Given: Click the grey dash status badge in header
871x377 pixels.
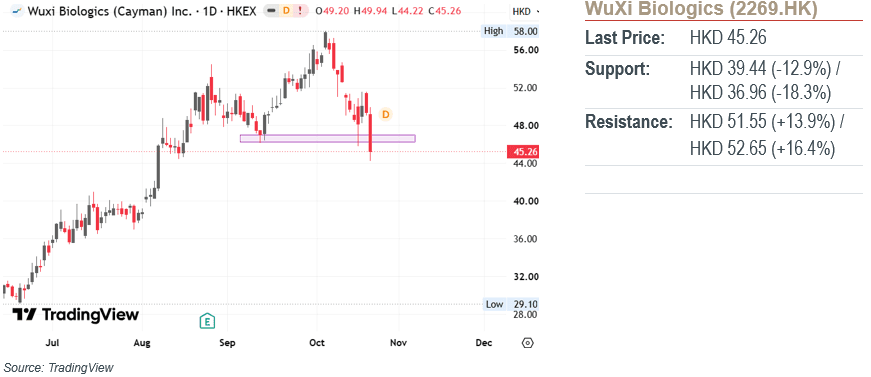Looking at the screenshot, I should [272, 11].
